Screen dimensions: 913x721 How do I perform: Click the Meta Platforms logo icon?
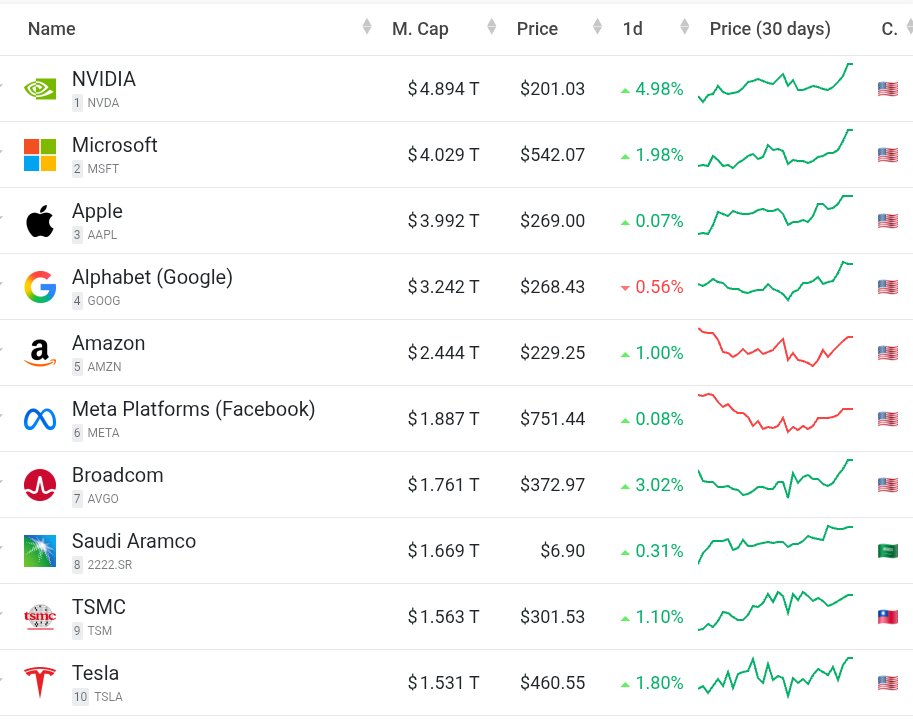click(40, 419)
